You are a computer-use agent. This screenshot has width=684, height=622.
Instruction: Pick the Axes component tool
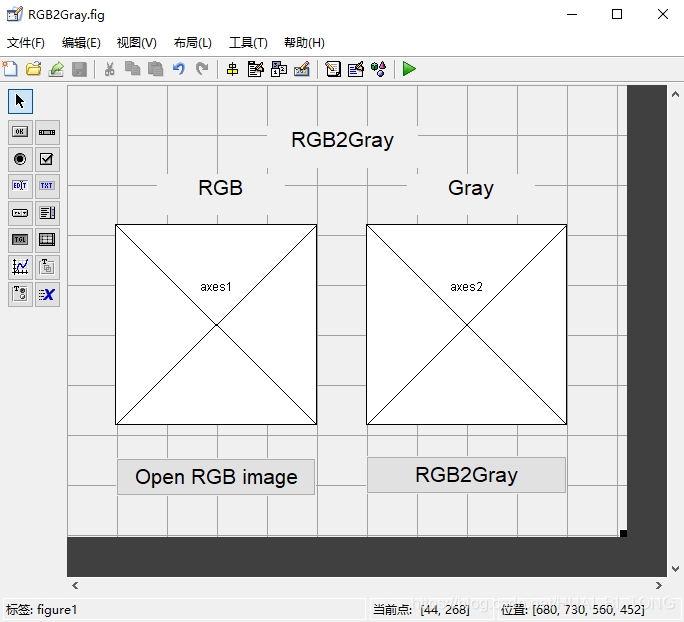tap(20, 267)
